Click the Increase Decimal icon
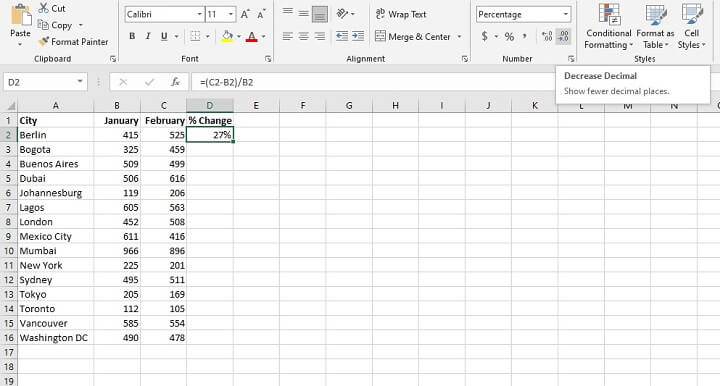 point(547,36)
